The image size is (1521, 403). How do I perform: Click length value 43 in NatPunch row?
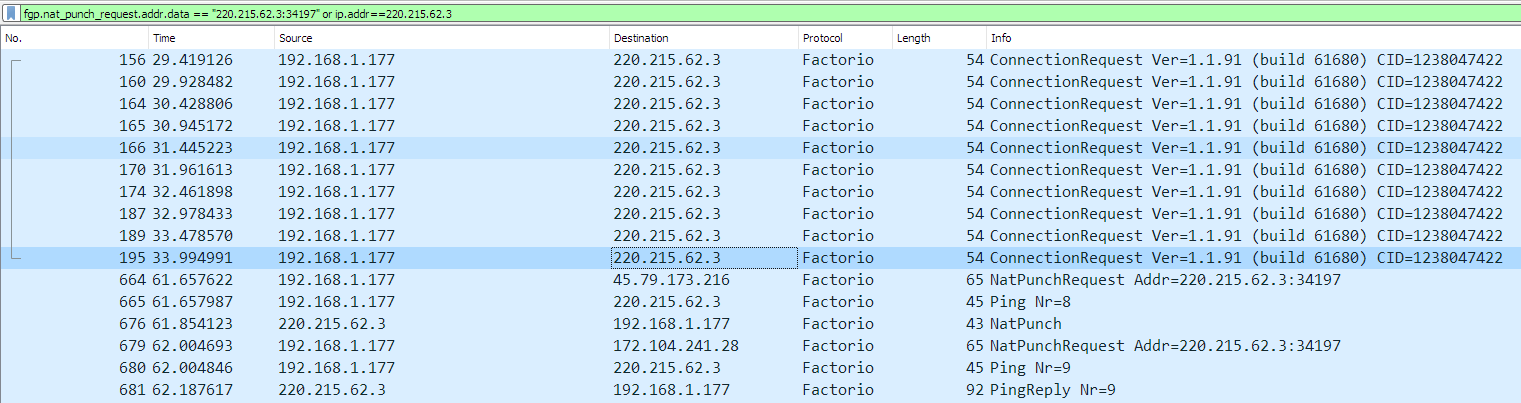(975, 323)
